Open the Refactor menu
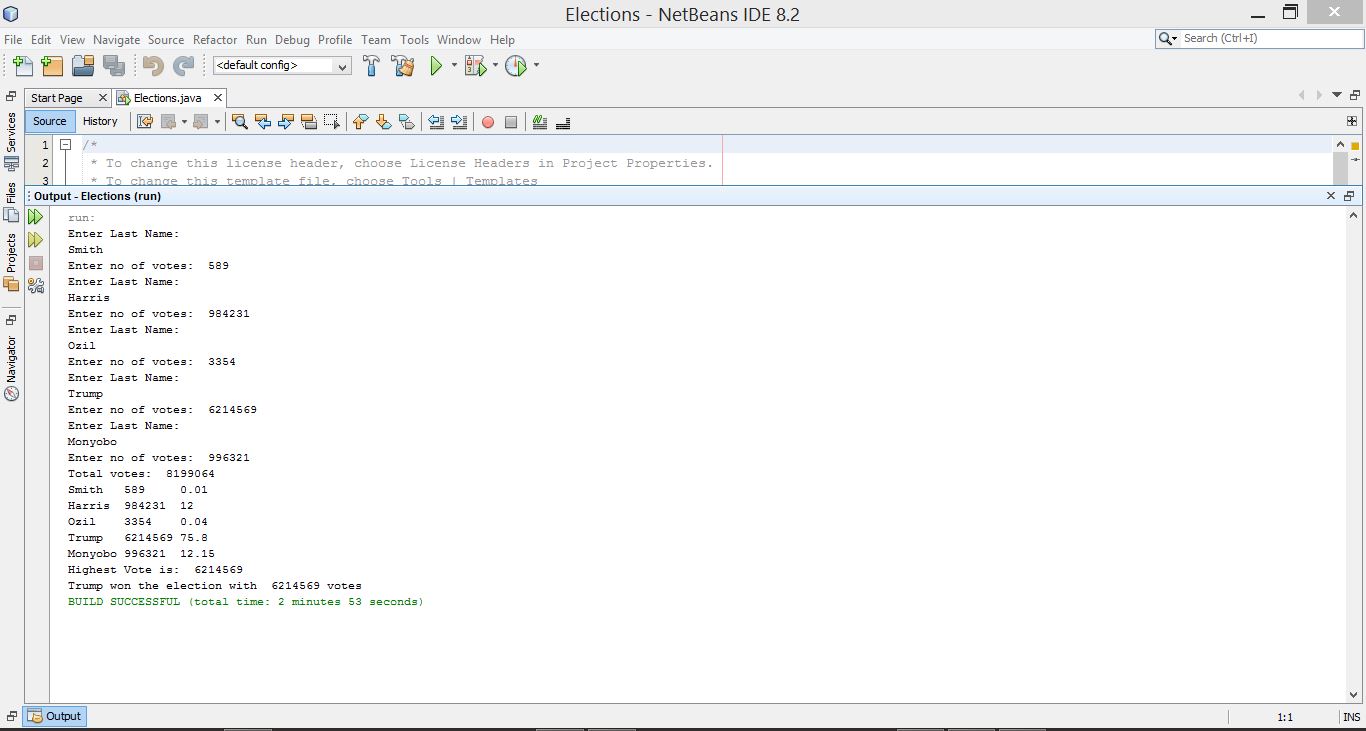1366x731 pixels. click(x=215, y=40)
